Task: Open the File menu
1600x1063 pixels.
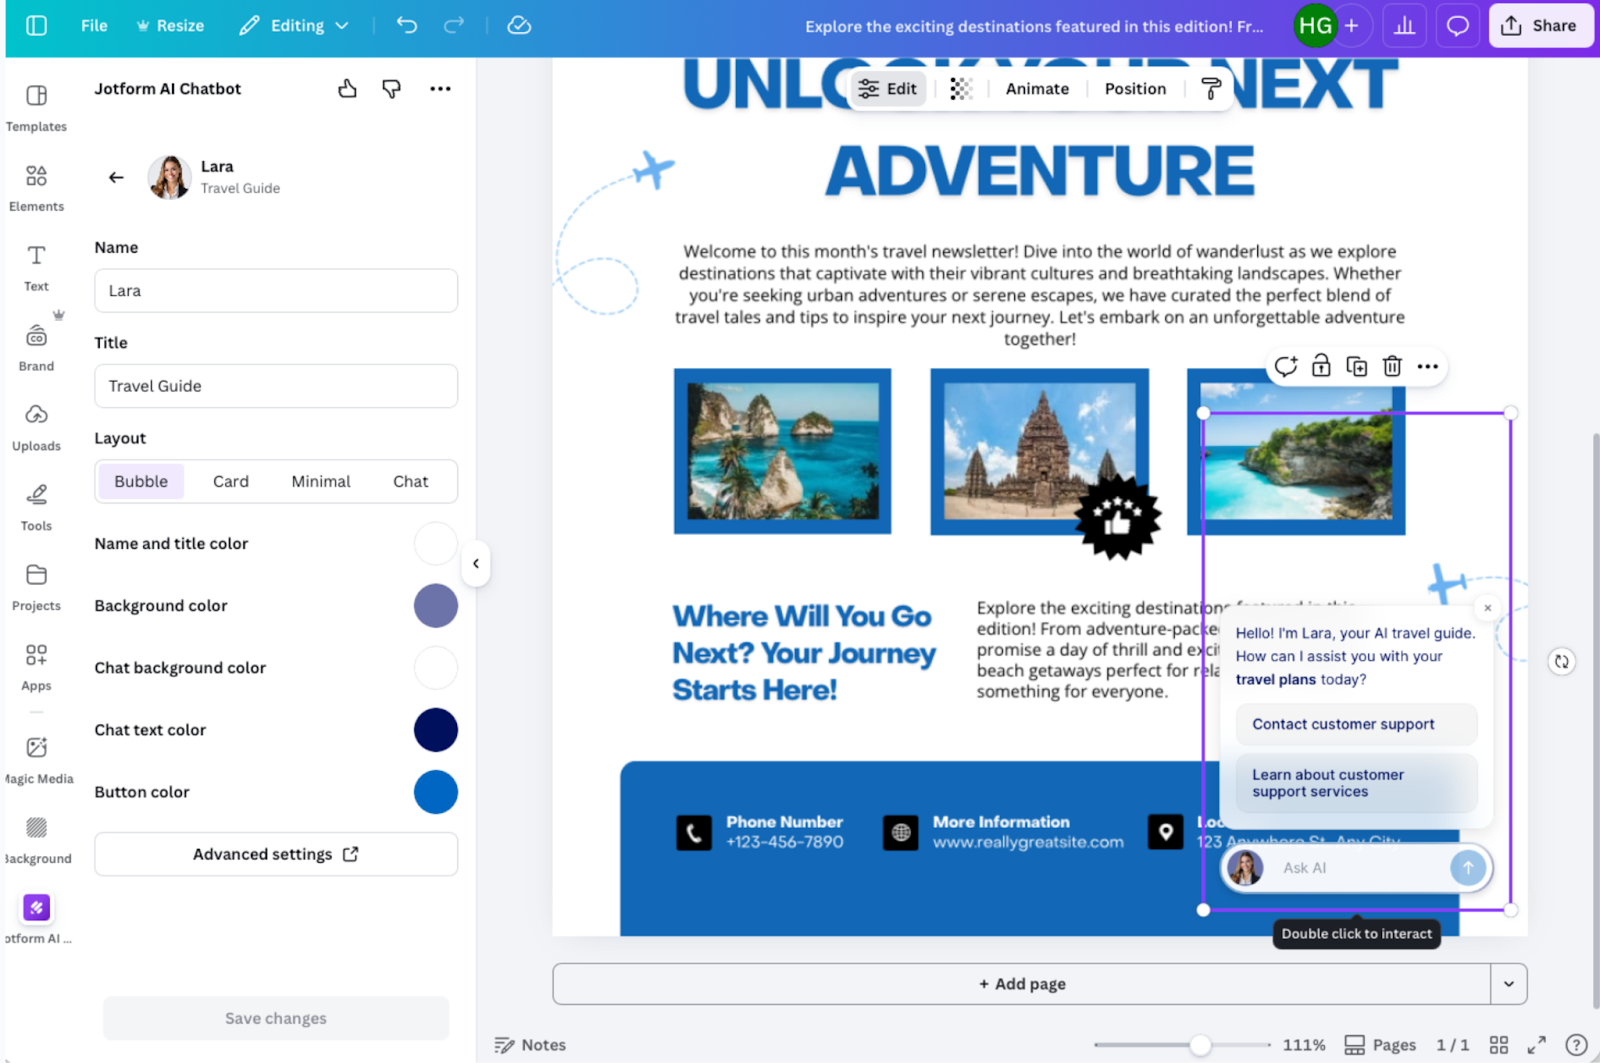Action: click(93, 25)
